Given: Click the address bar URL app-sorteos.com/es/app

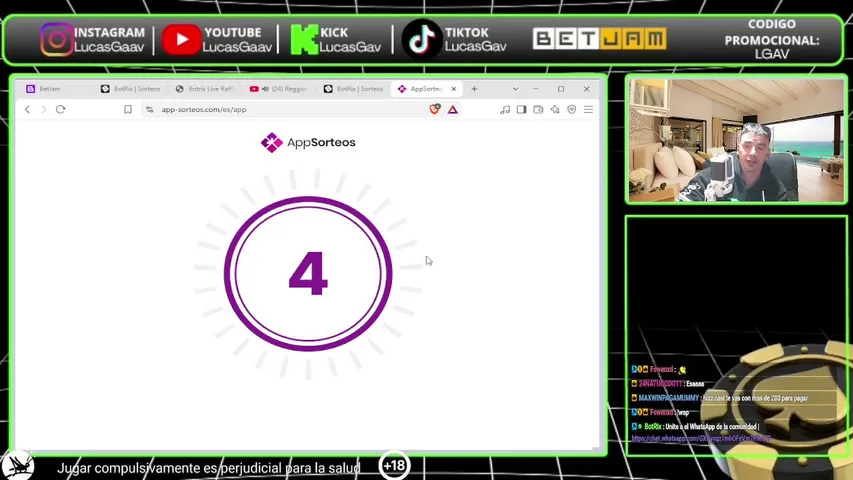Looking at the screenshot, I should tap(204, 109).
